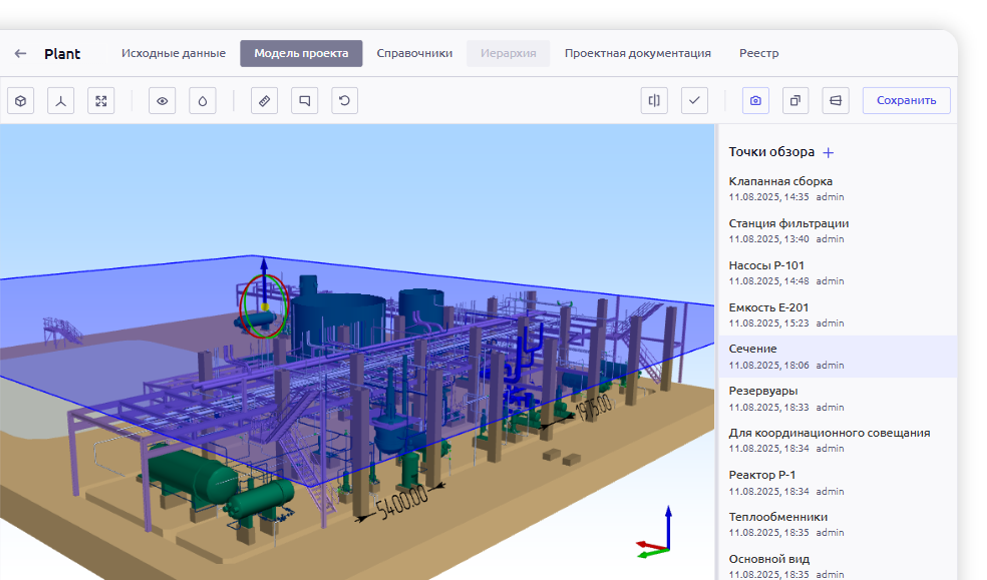
Task: Choose the Реактор Р-1 viewpoint
Action: click(838, 482)
